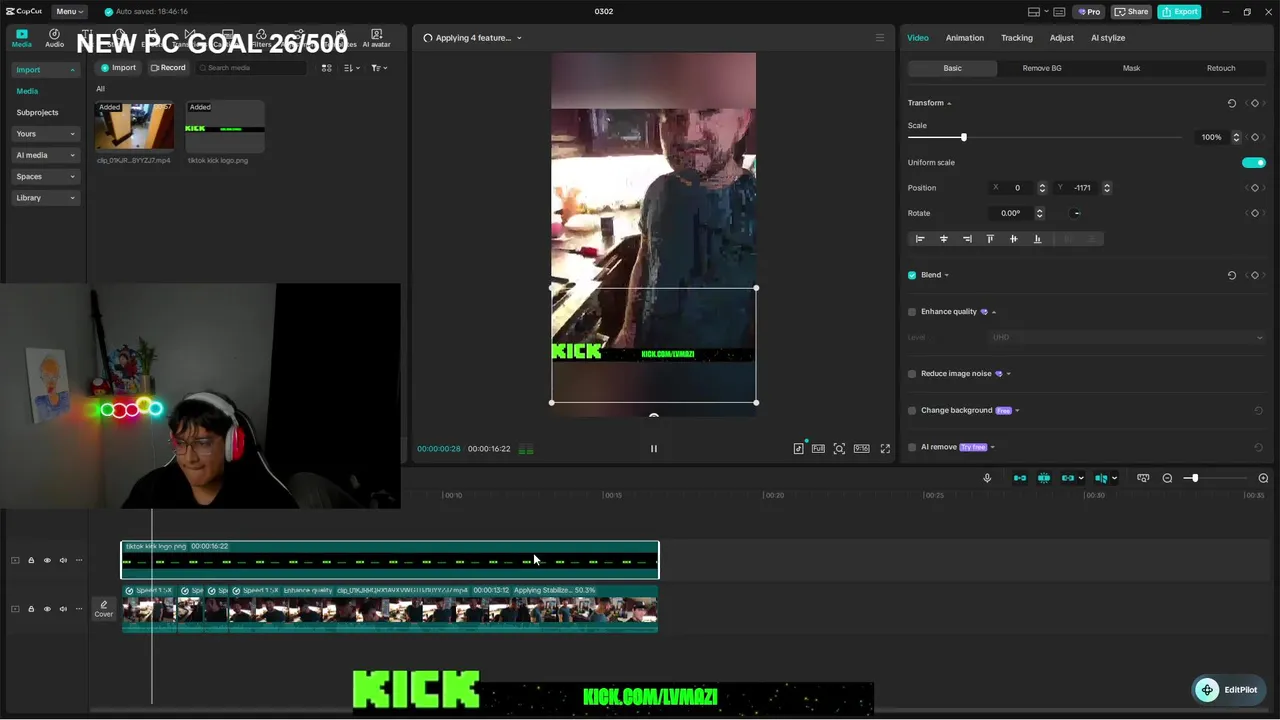
Task: Click the timeline microphone record icon
Action: point(987,478)
